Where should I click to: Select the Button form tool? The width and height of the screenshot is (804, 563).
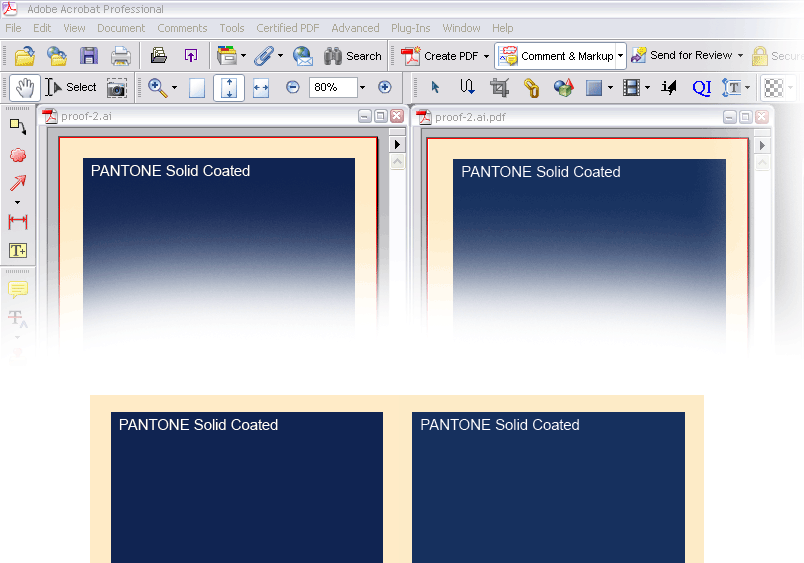[x=594, y=88]
